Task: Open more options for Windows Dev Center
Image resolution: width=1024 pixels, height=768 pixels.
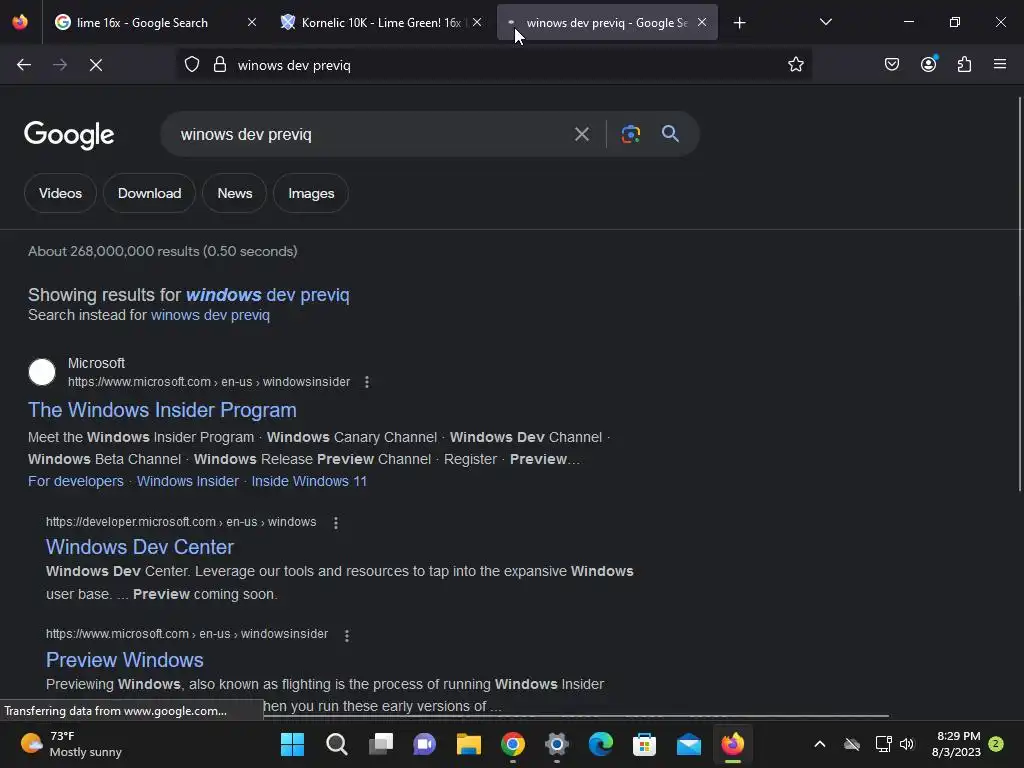Action: (x=336, y=523)
